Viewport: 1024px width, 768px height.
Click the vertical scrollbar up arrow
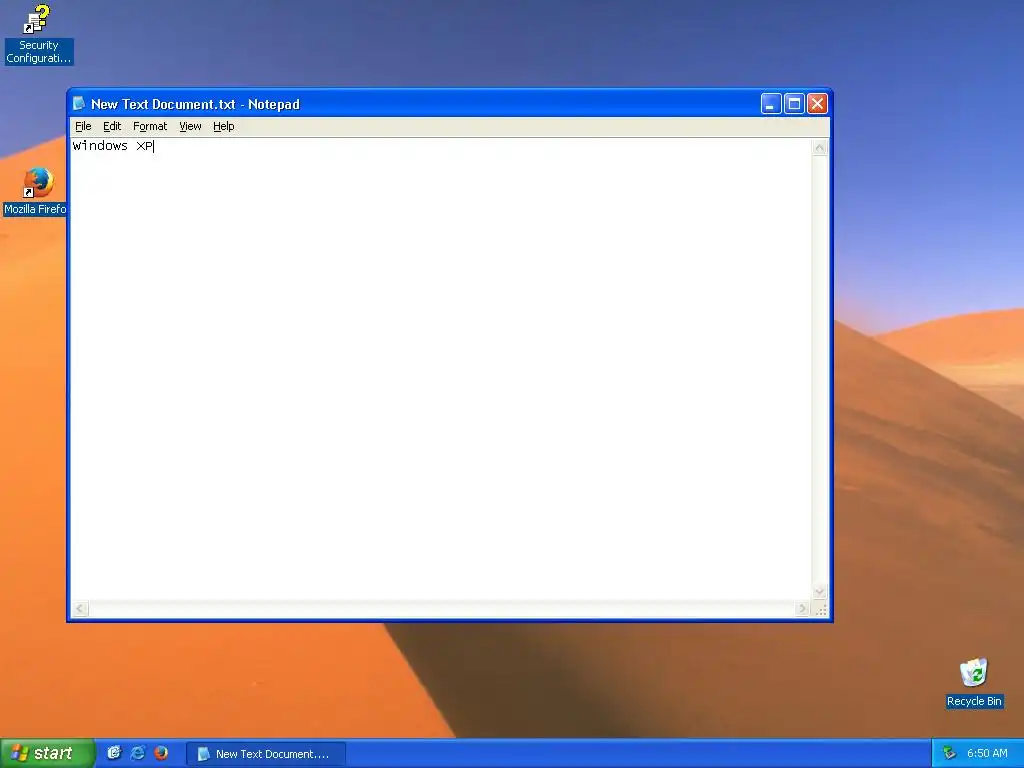click(x=820, y=148)
